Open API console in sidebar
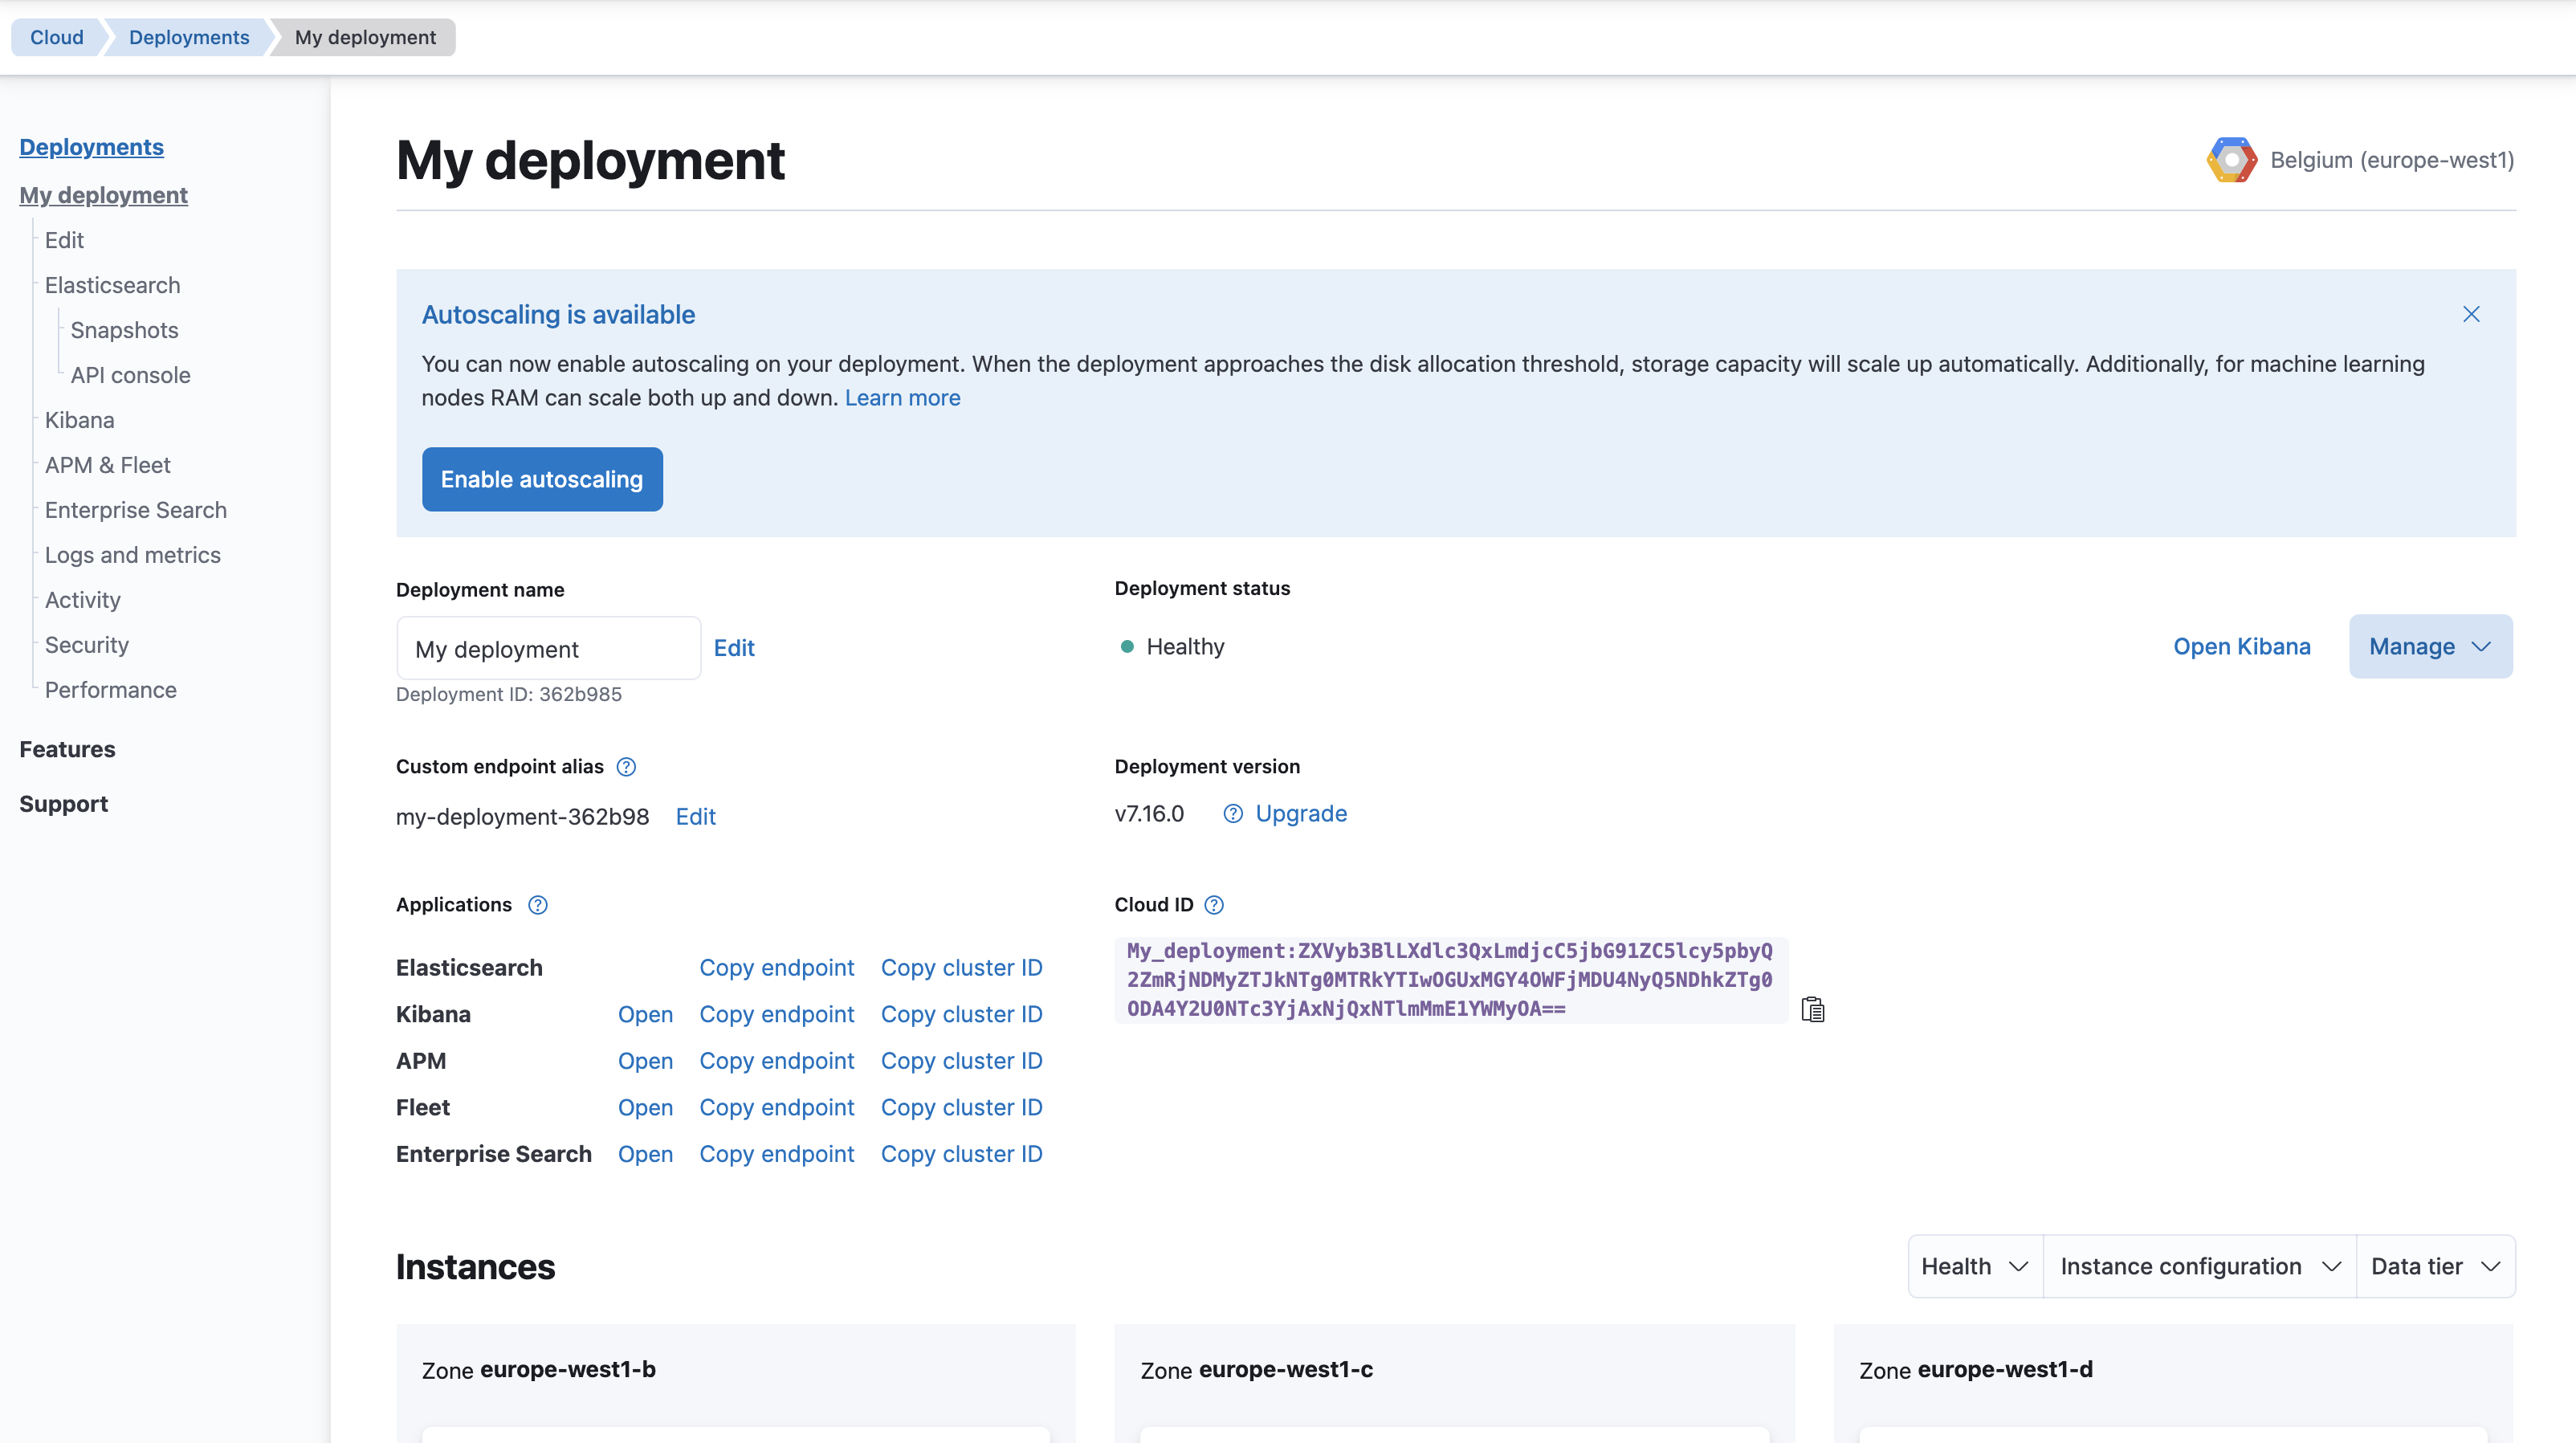The image size is (2576, 1443). (x=130, y=375)
